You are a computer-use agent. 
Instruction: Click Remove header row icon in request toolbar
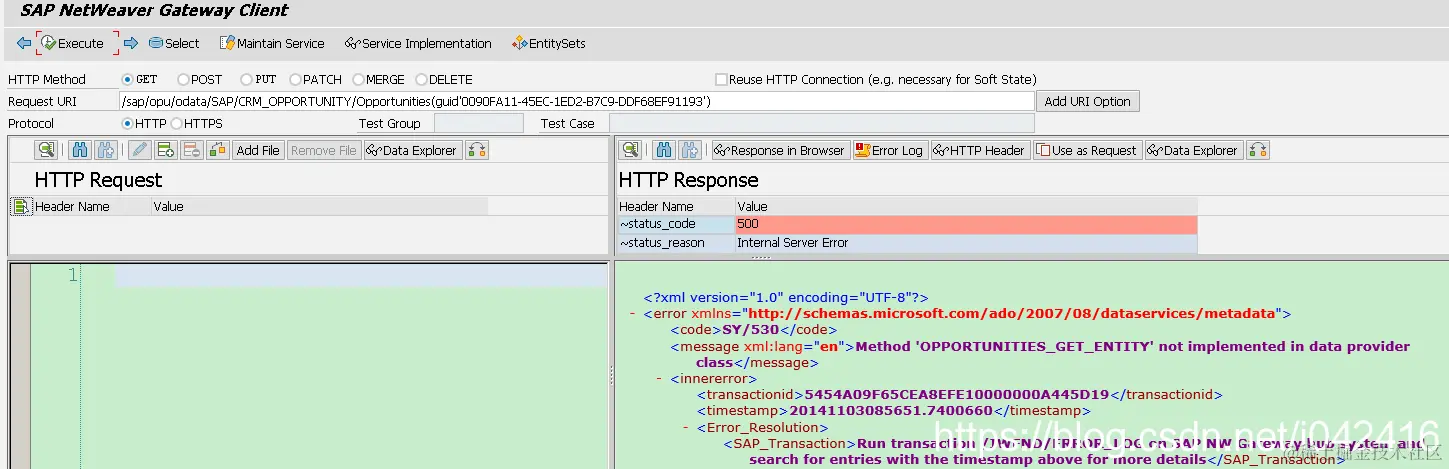(x=192, y=150)
